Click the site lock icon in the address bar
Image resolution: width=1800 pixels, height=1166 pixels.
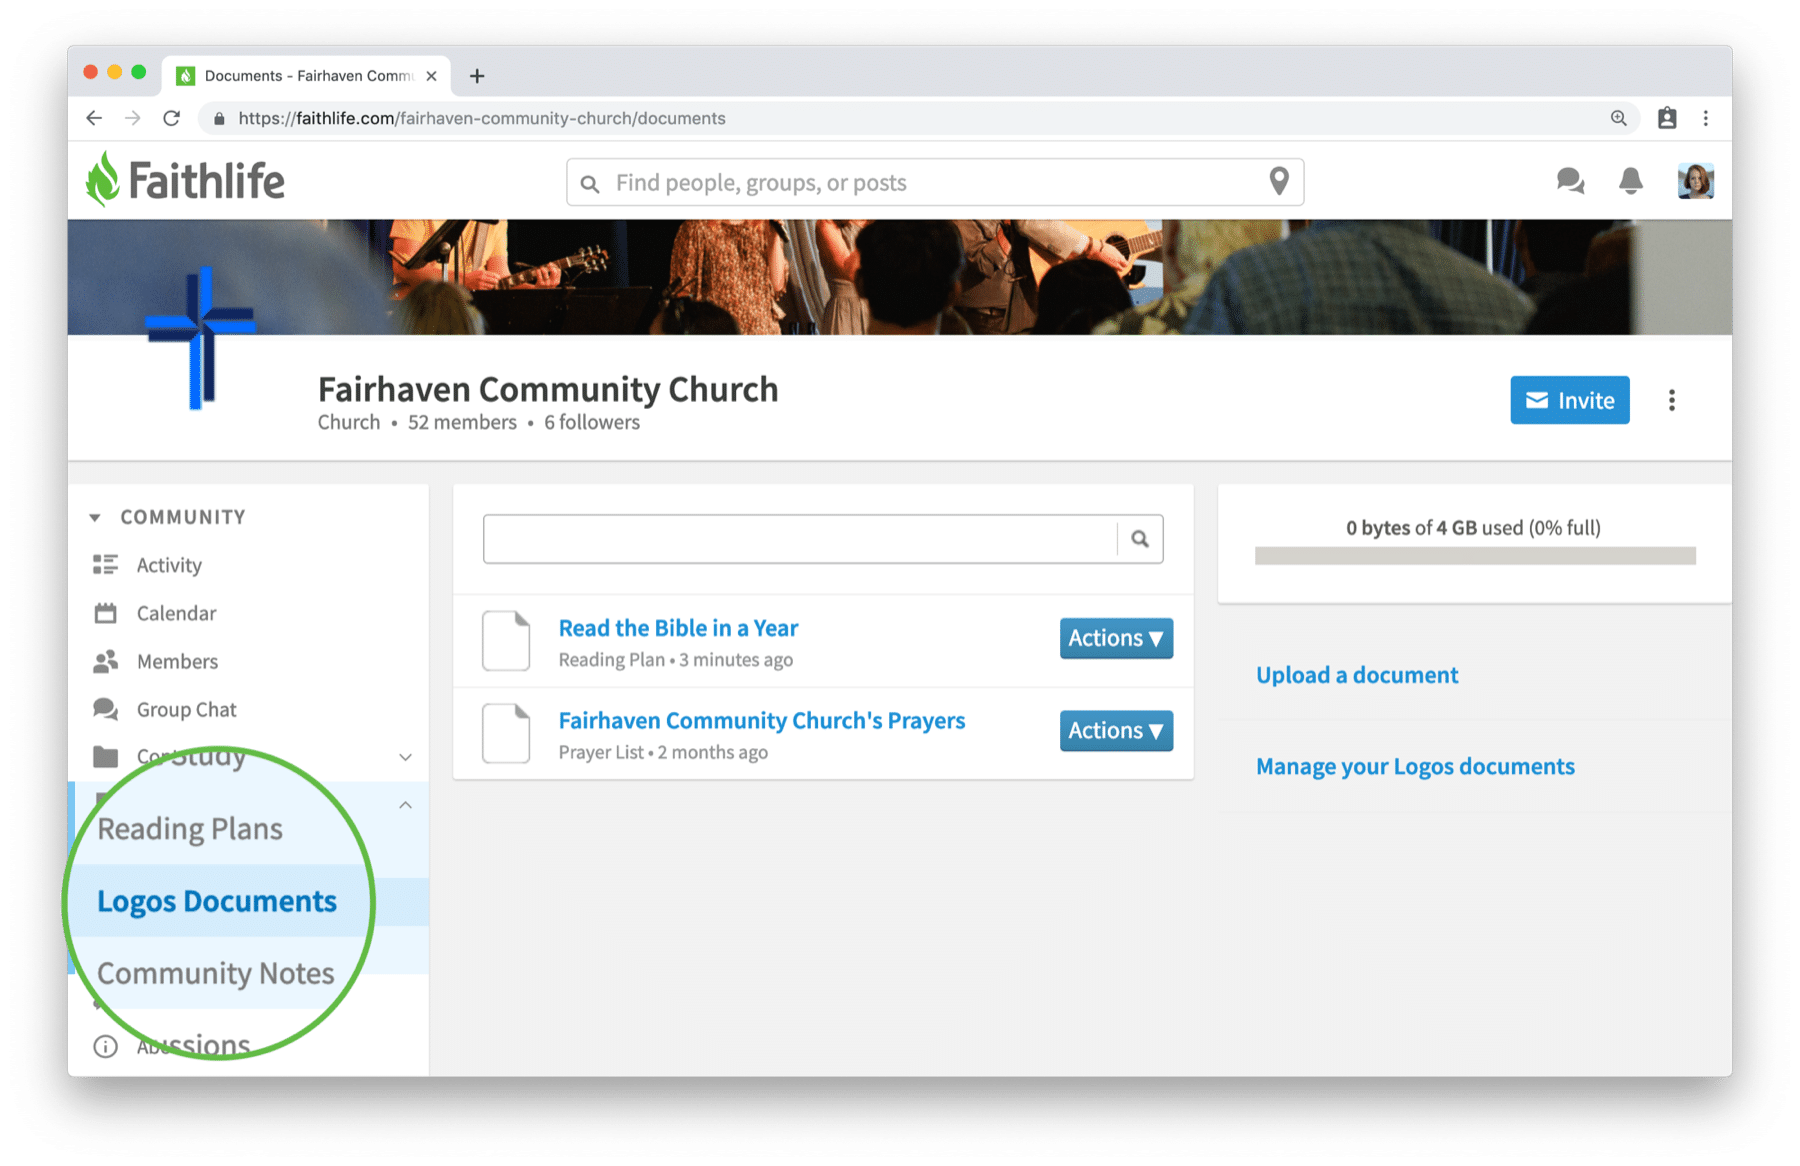point(219,118)
